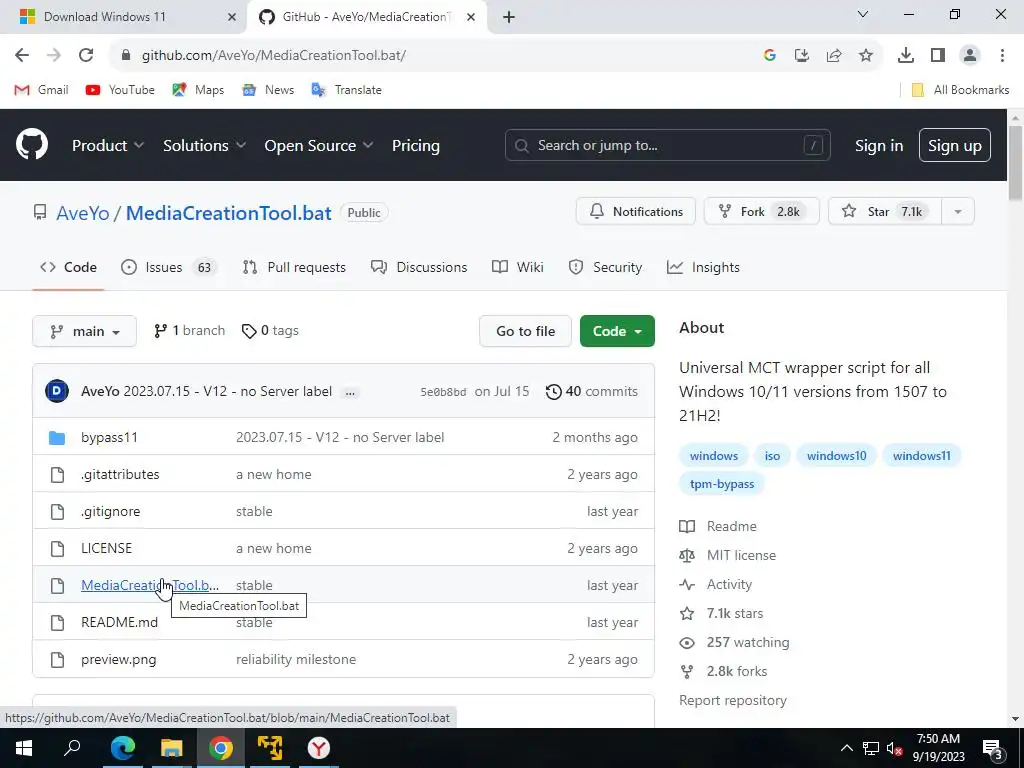Click the Sign in link
The height and width of the screenshot is (768, 1024).
point(879,146)
